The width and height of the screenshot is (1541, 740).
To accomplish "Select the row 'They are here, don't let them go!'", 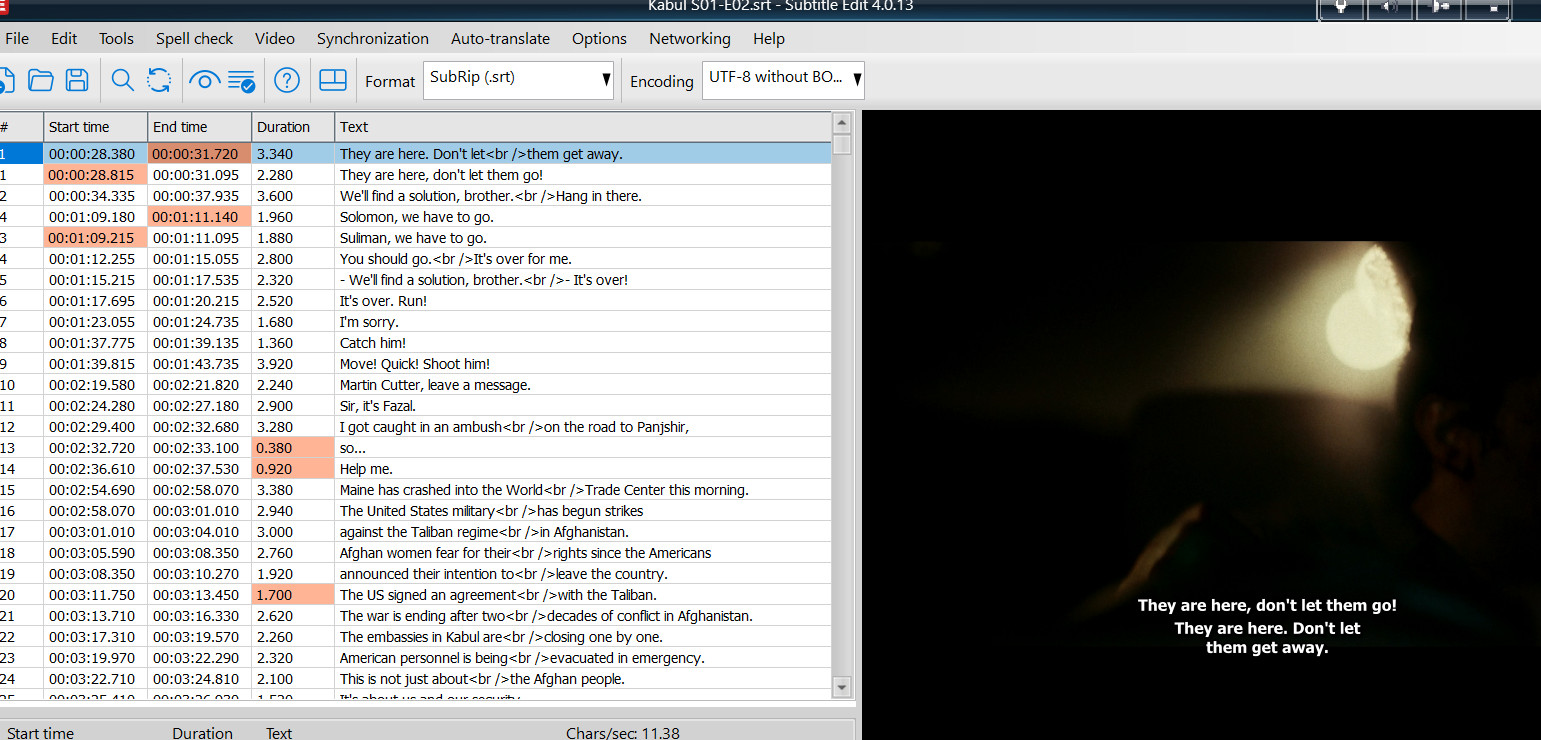I will point(416,175).
